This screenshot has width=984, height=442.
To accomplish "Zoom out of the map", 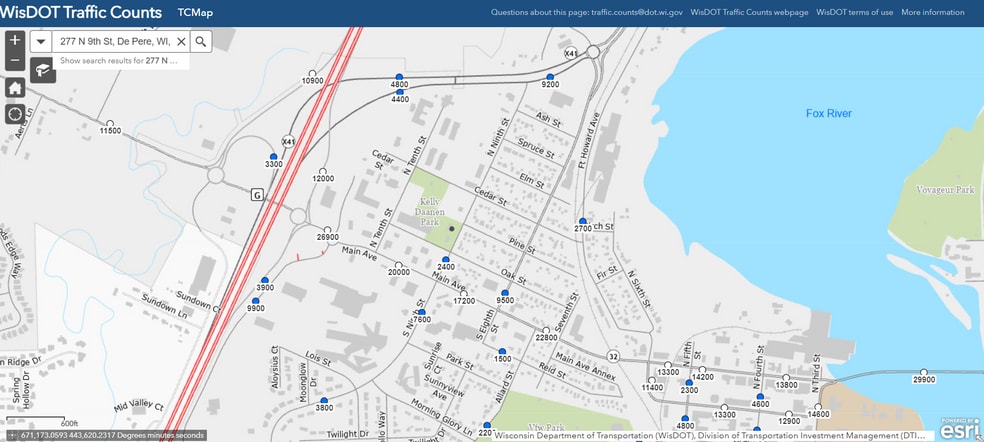I will click(x=15, y=61).
